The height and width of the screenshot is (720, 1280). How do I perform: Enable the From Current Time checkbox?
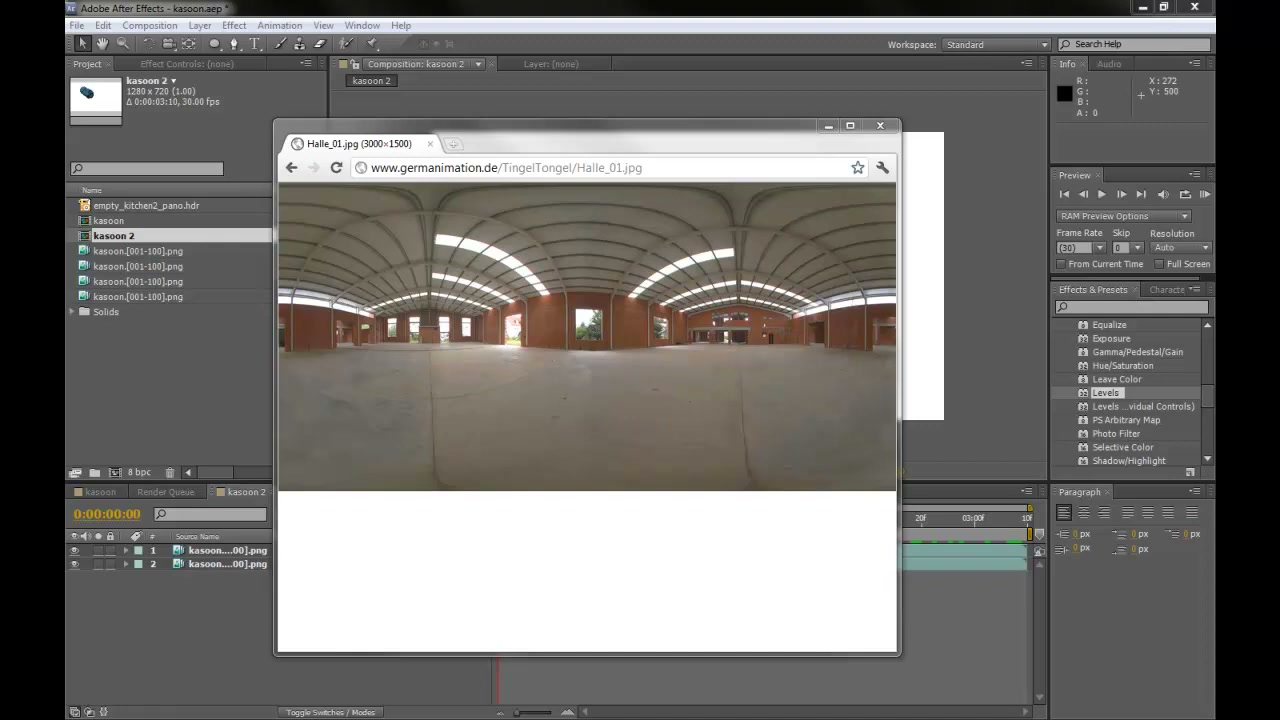point(1061,264)
